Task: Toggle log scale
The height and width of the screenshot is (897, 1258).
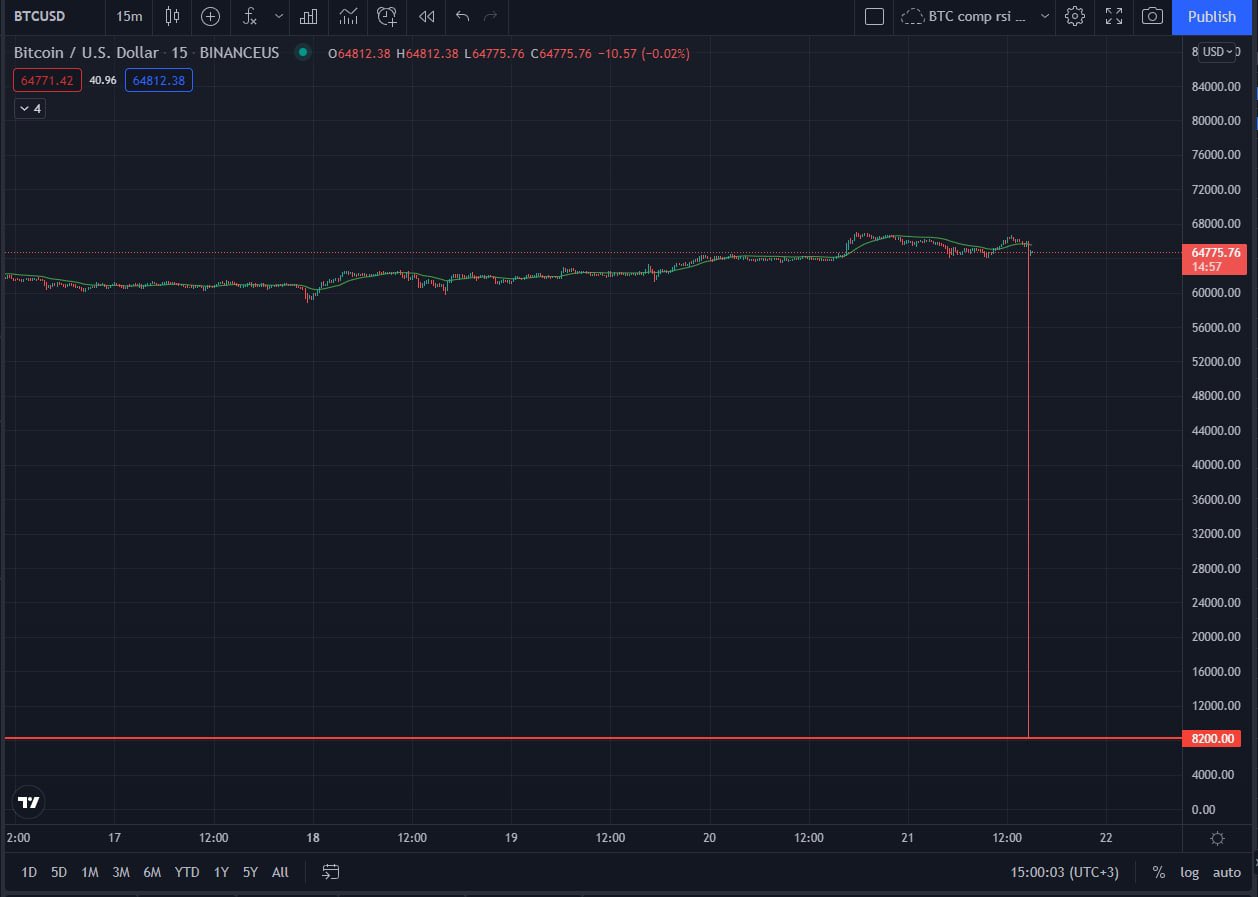Action: [x=1189, y=872]
